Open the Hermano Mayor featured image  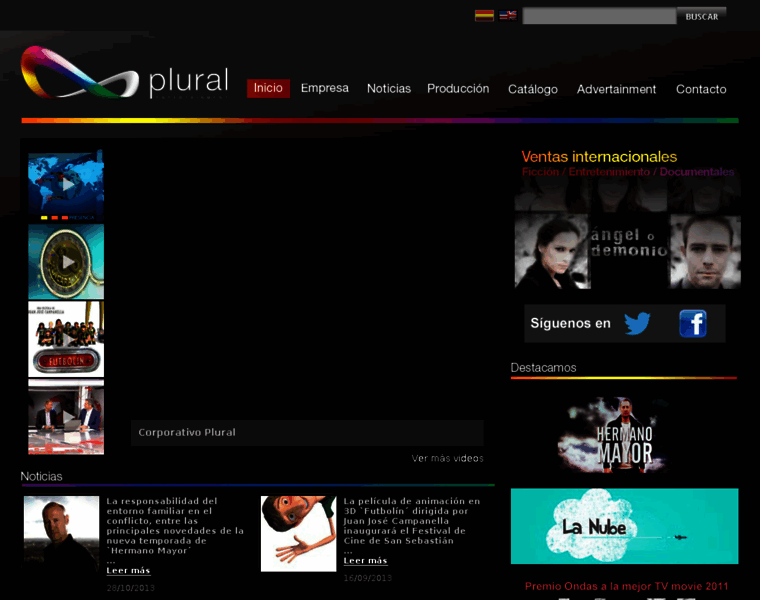click(613, 435)
